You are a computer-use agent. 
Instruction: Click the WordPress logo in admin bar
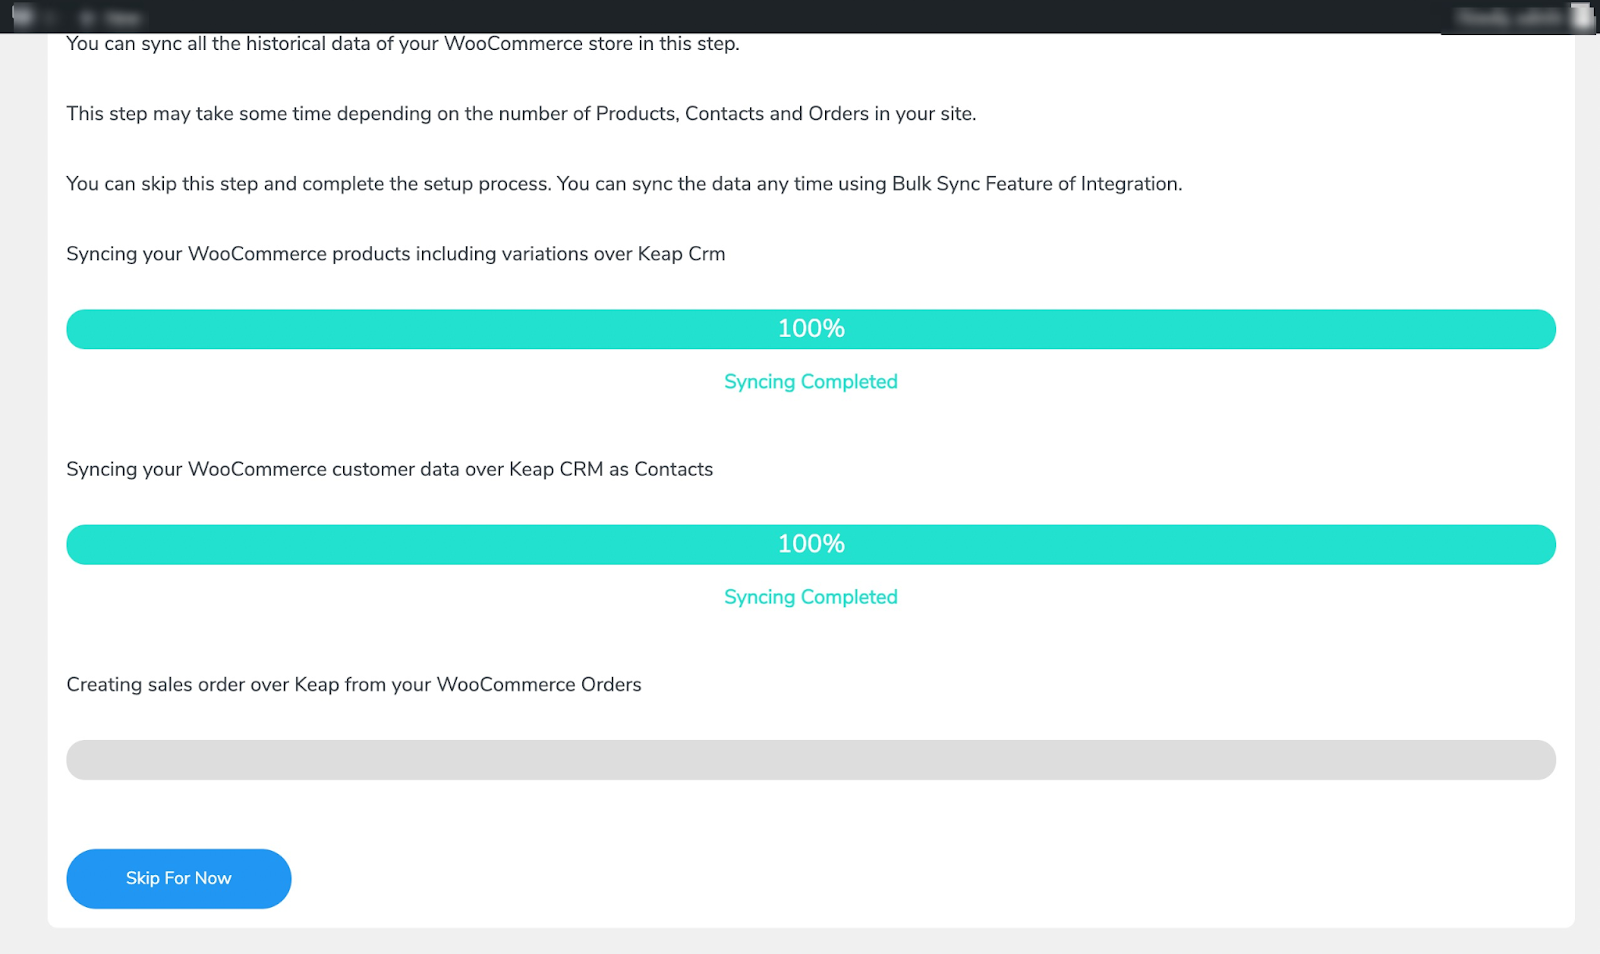22,16
